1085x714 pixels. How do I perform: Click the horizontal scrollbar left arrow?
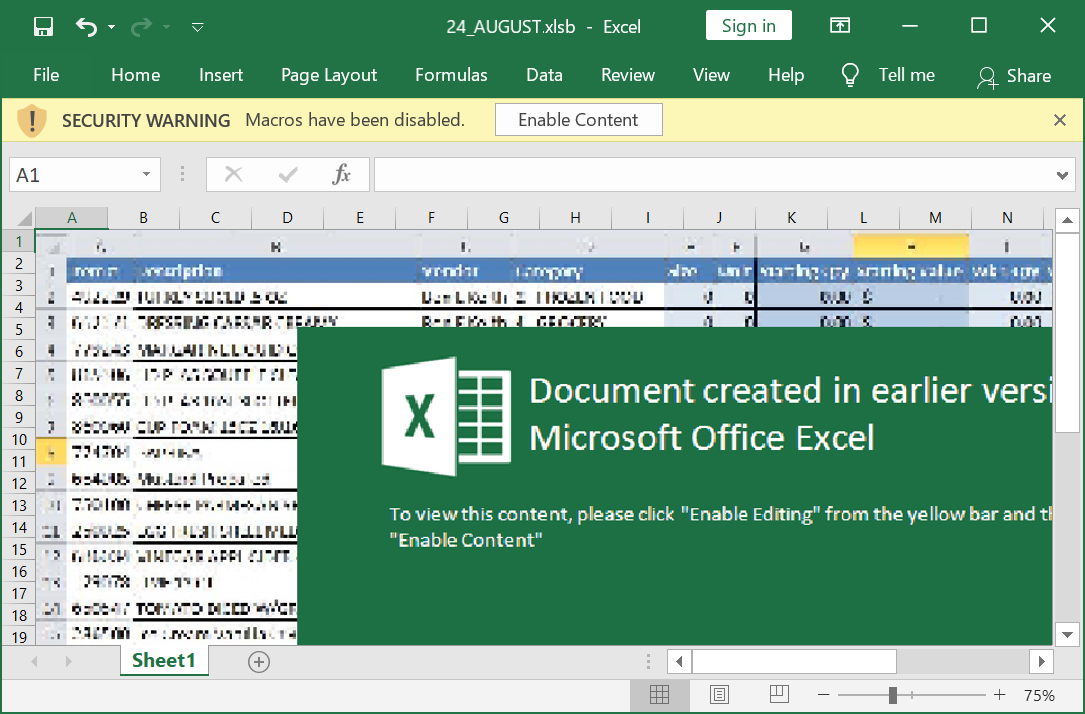[x=680, y=661]
